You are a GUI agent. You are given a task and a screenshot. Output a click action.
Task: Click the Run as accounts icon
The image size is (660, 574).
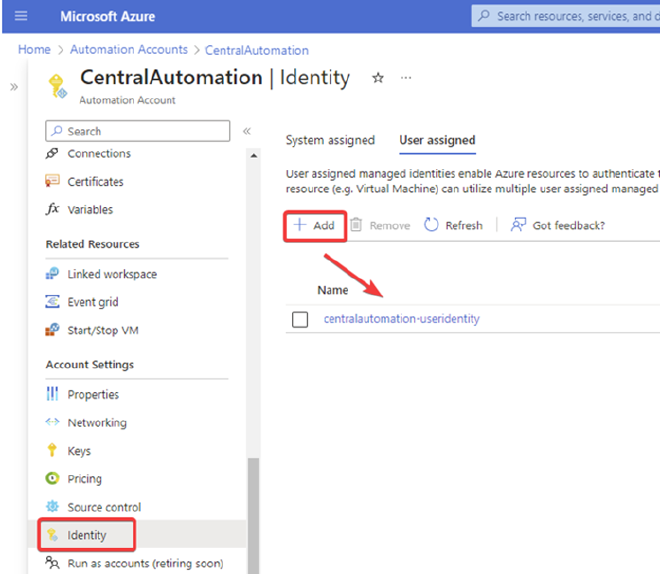point(52,563)
